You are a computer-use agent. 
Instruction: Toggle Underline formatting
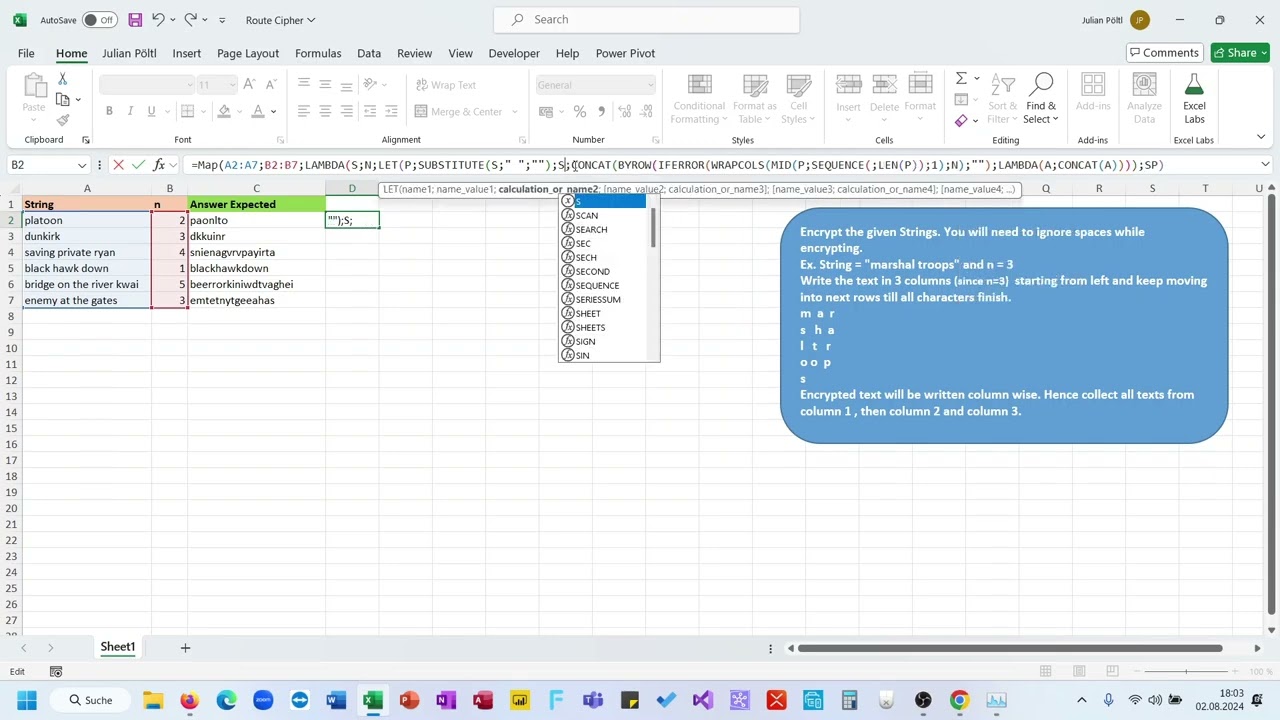click(x=151, y=111)
